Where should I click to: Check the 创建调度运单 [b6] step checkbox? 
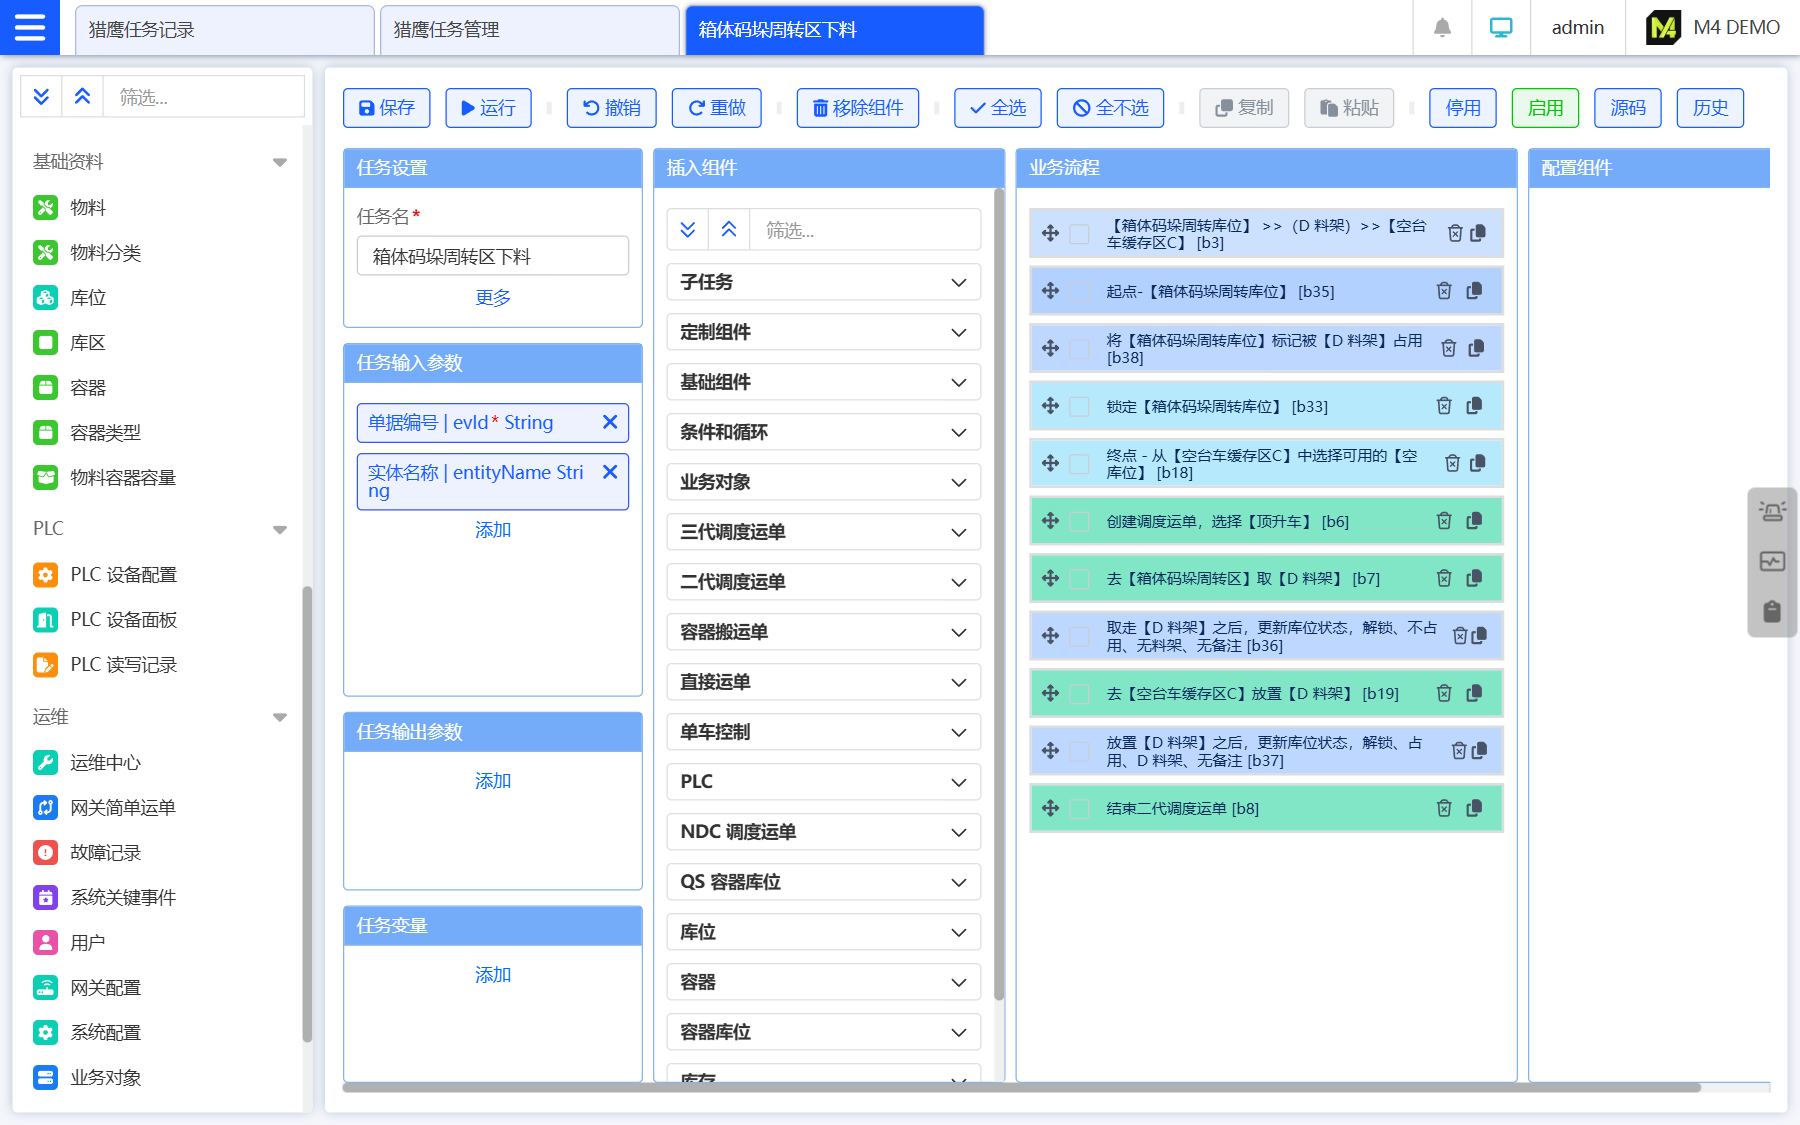1080,522
